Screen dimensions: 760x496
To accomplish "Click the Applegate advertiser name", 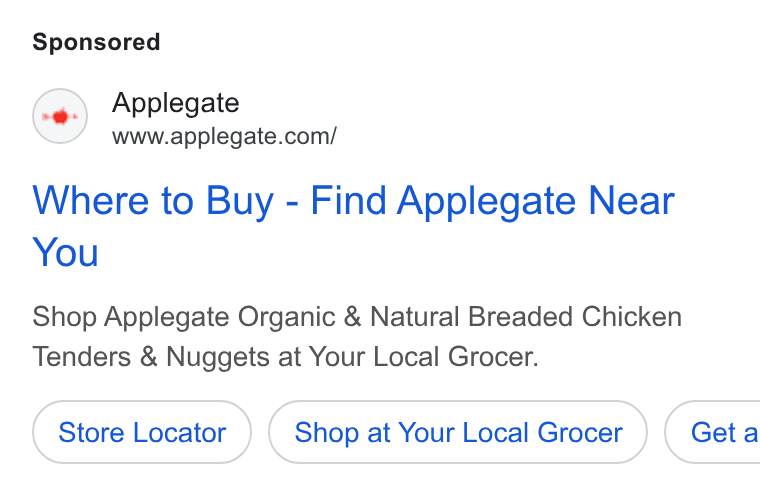I will [x=175, y=103].
